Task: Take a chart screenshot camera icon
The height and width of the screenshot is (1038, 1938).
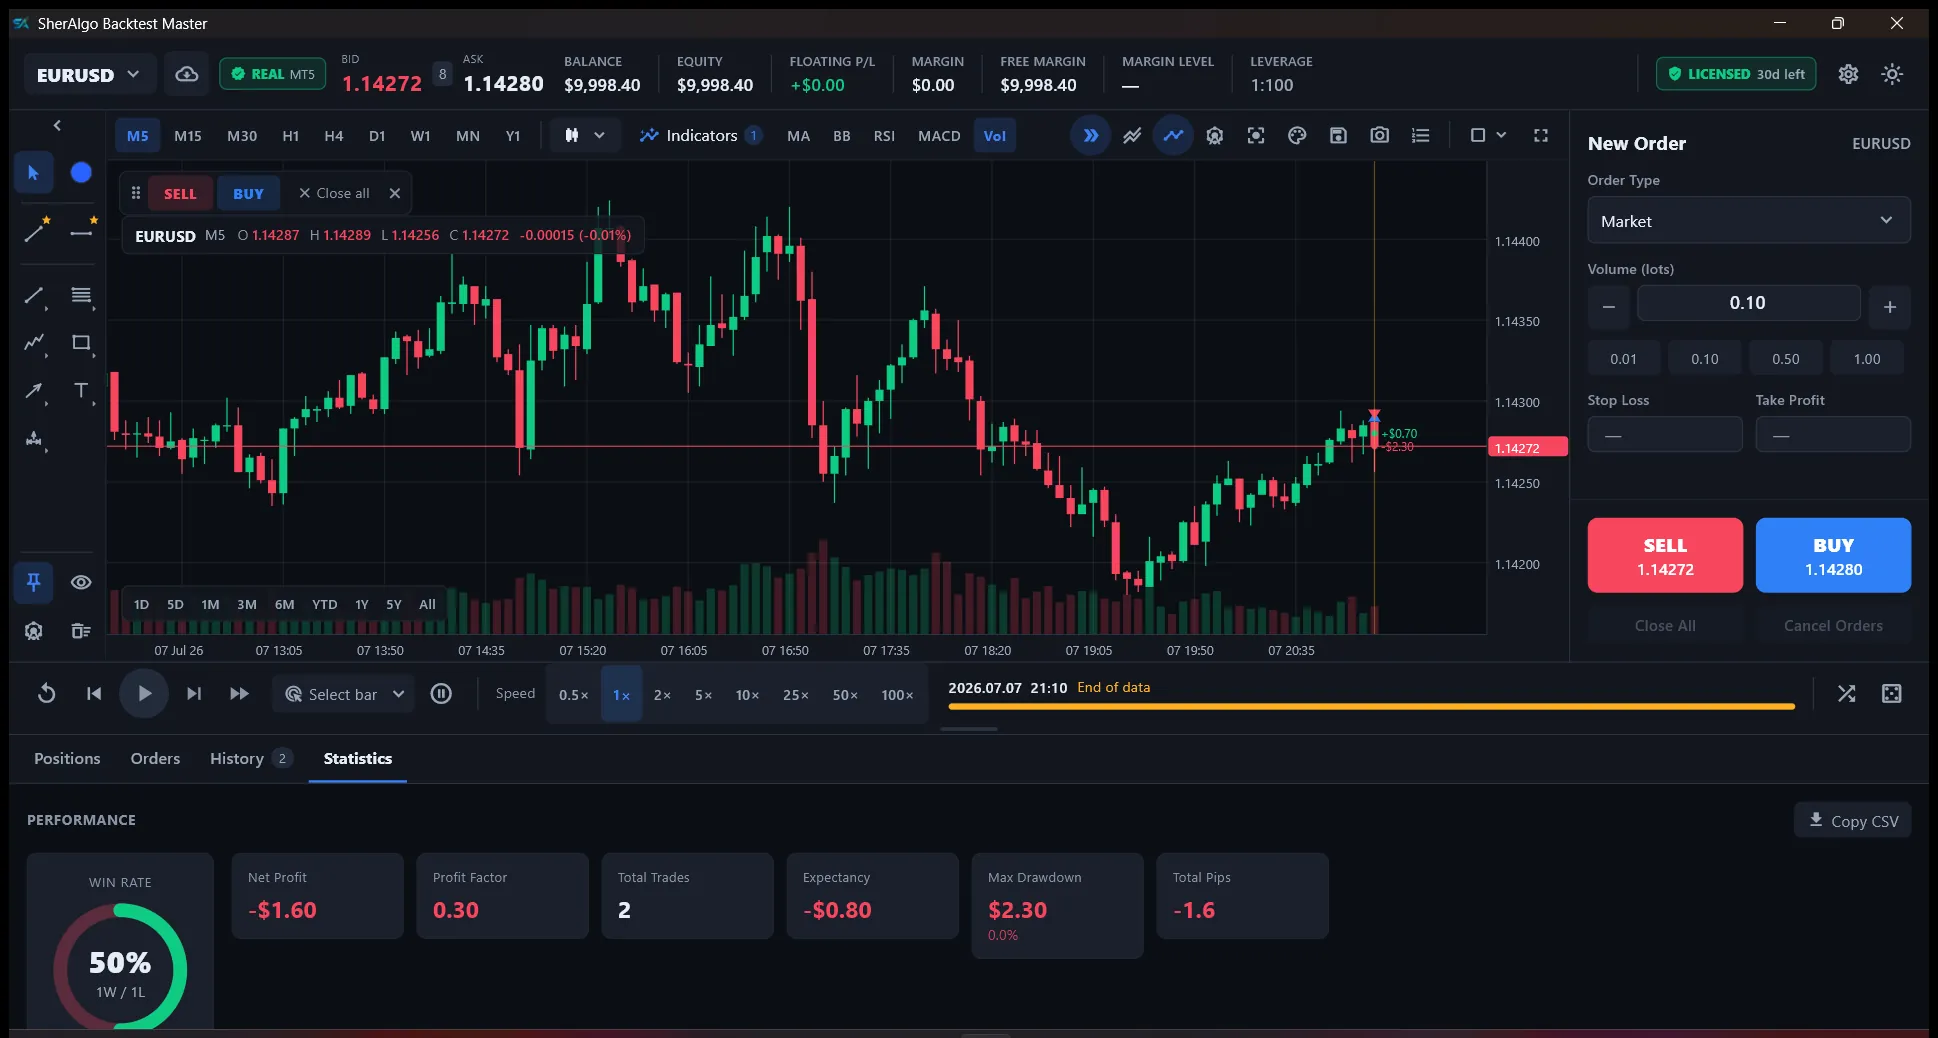Action: pyautogui.click(x=1379, y=135)
